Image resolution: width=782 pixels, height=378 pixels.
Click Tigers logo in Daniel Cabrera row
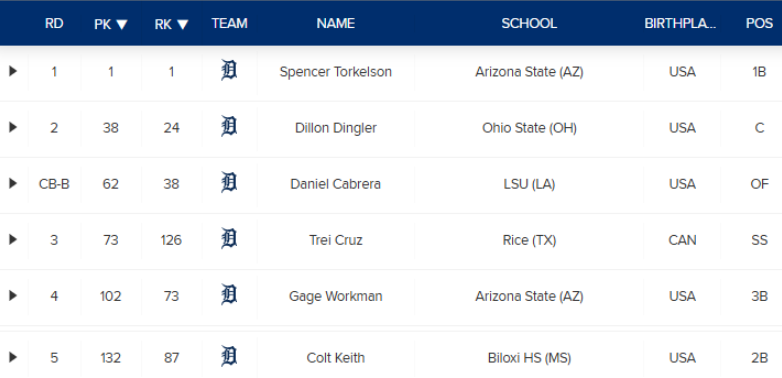click(x=229, y=183)
